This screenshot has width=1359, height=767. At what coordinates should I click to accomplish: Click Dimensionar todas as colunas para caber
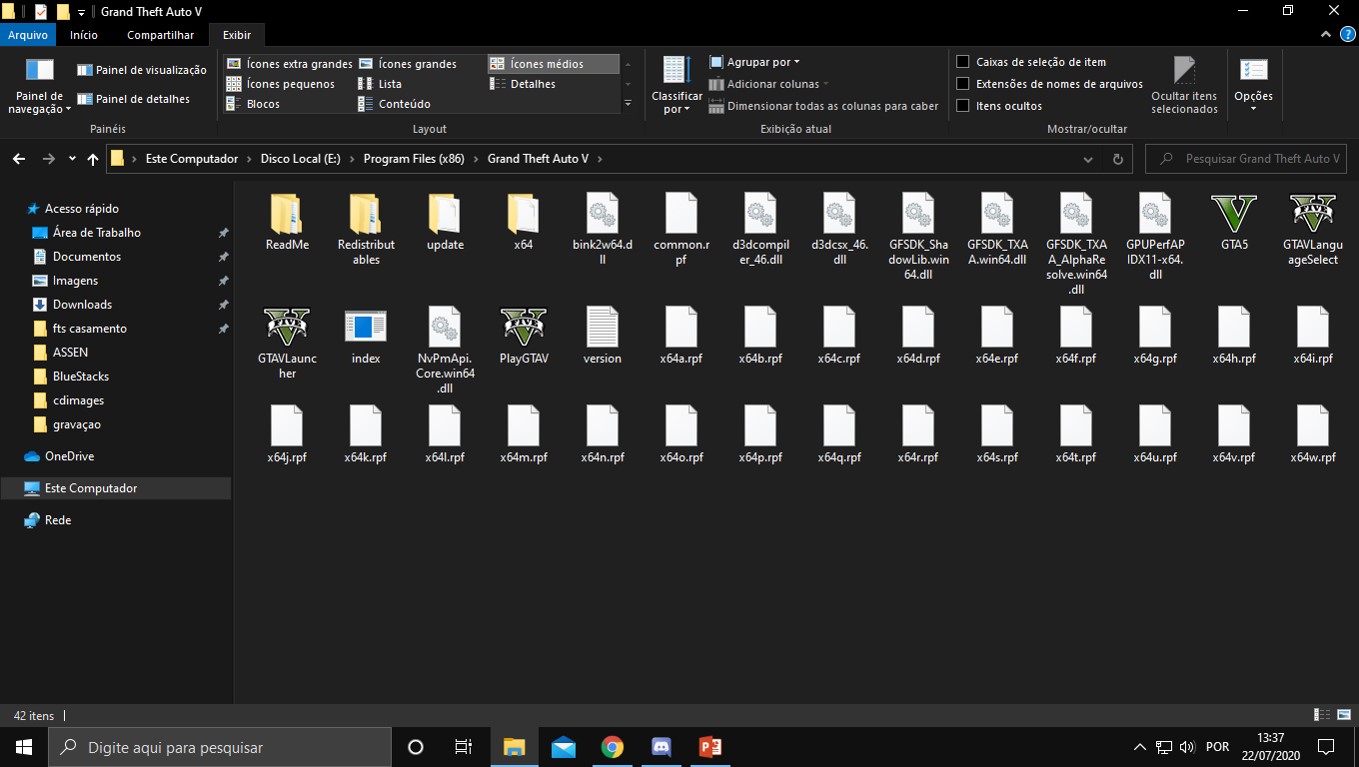823,106
